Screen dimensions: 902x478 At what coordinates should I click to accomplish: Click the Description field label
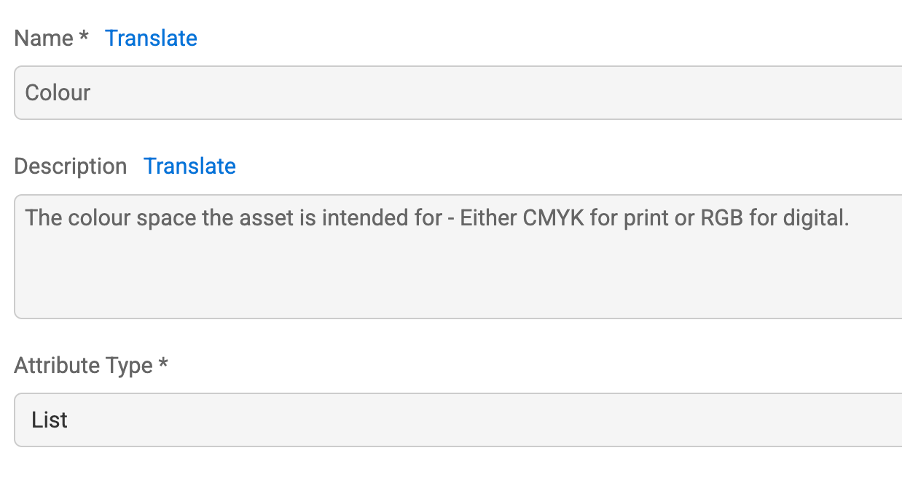70,166
